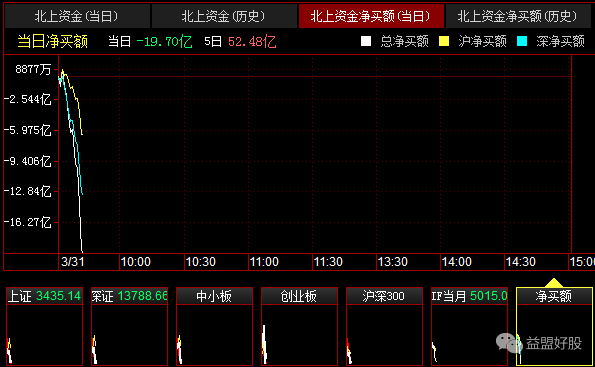Click the 8877万 y-axis label
The height and width of the screenshot is (367, 595).
pos(33,69)
